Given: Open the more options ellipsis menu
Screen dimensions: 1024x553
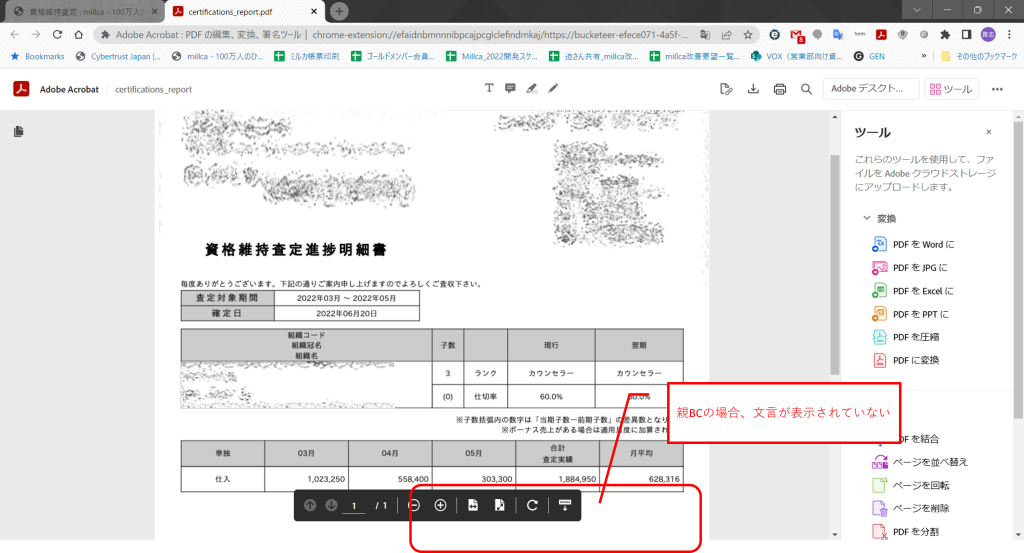Looking at the screenshot, I should pos(996,89).
